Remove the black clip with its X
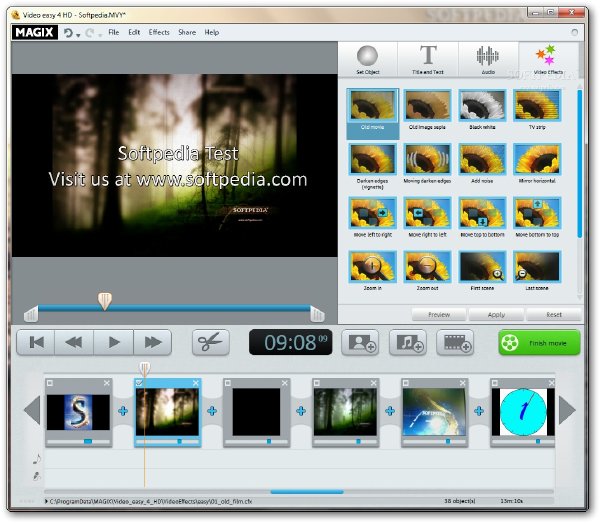Screen dimensions: 600x523 coord(285,383)
